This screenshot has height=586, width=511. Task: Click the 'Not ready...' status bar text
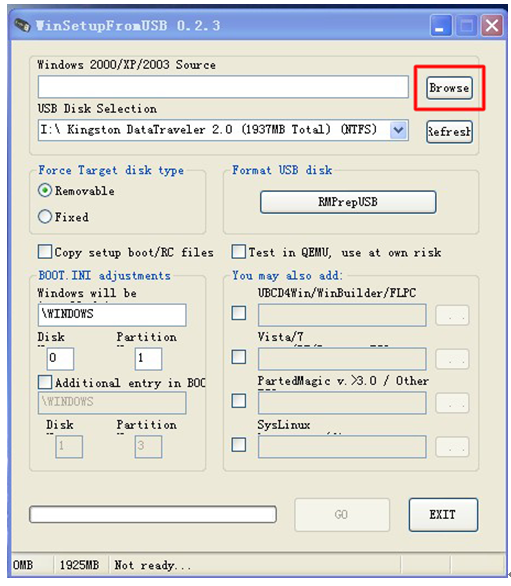153,565
